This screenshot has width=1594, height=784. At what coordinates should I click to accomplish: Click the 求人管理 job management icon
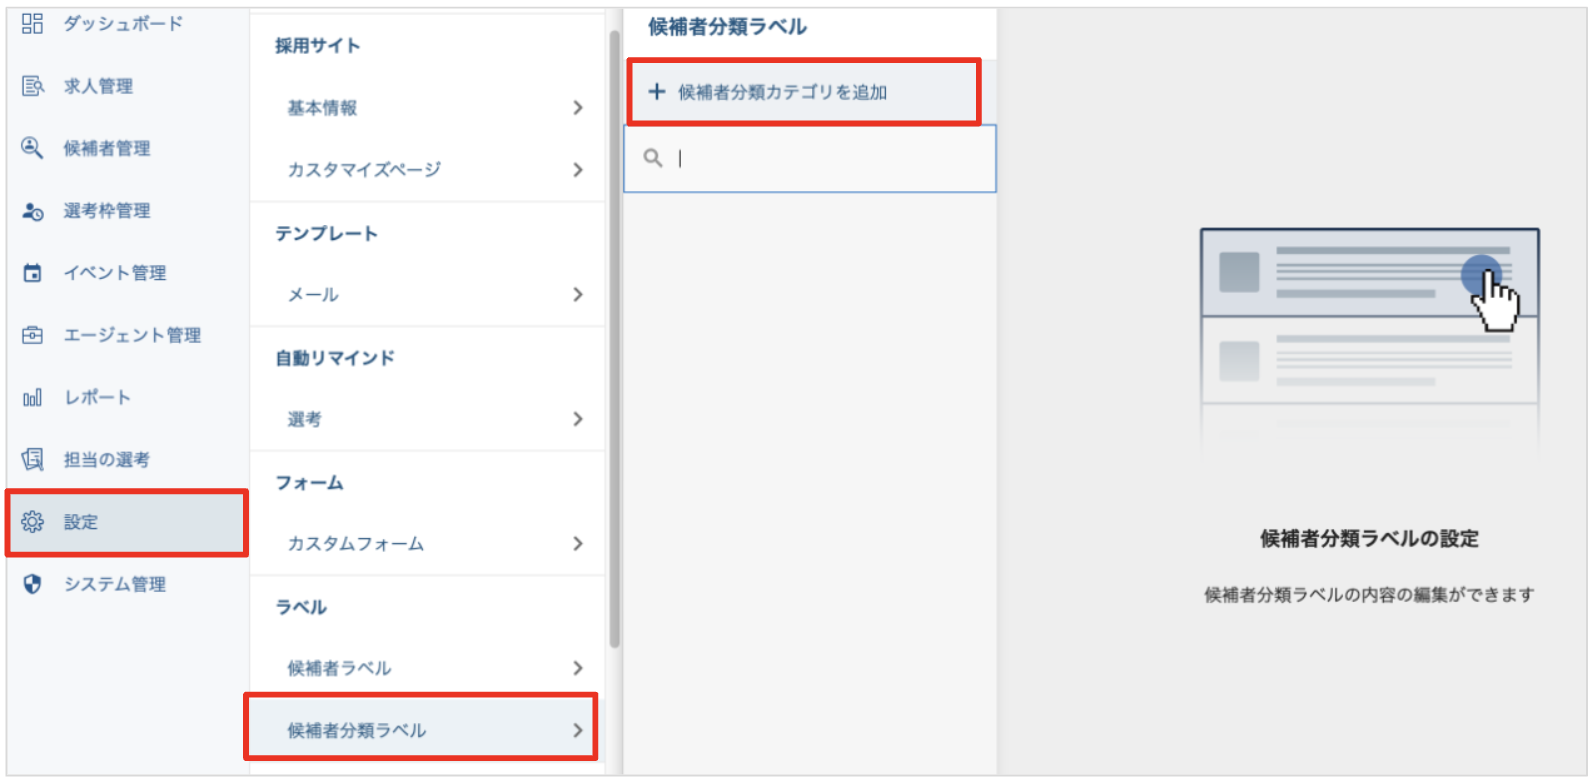(x=32, y=86)
